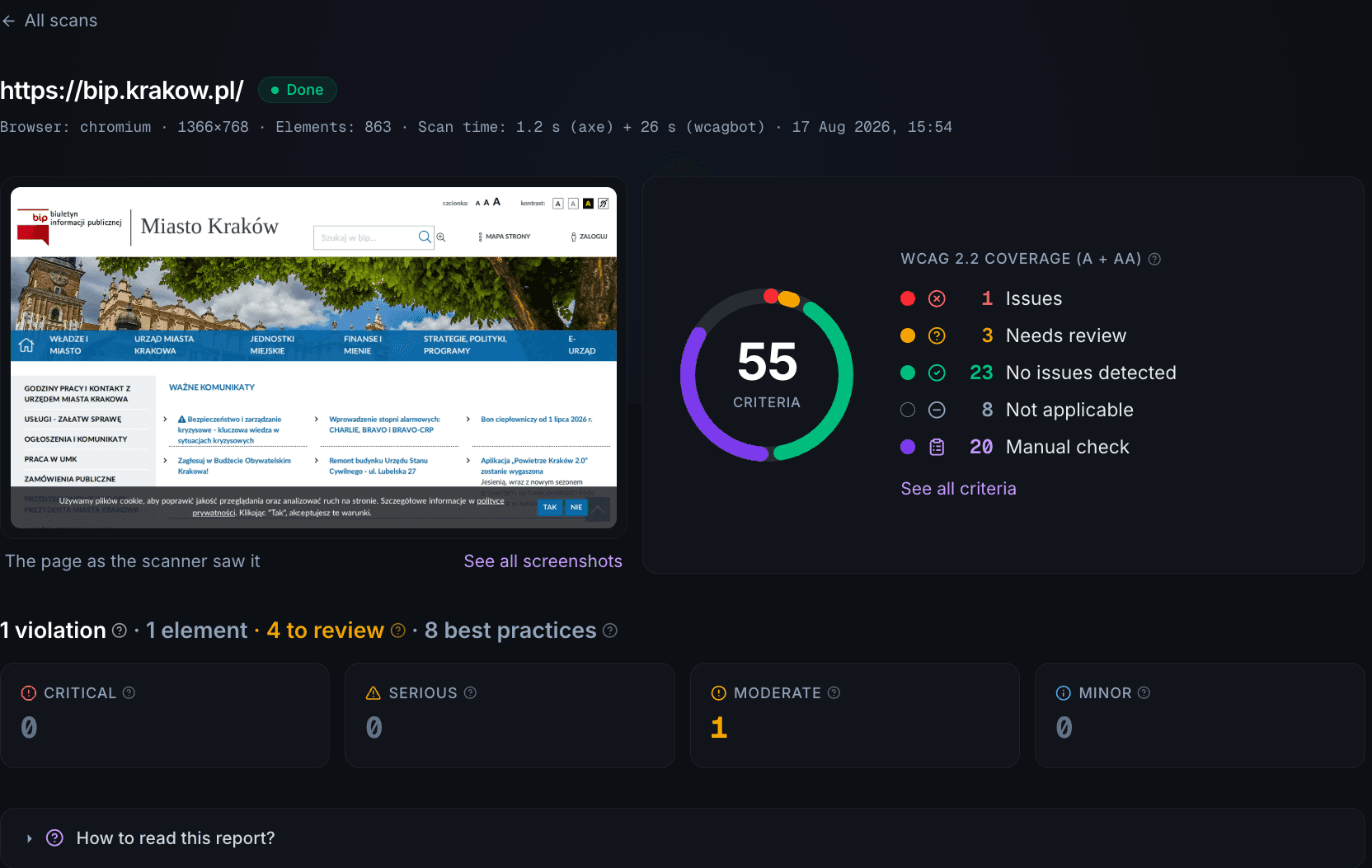Select the 8 best practices summary text

pyautogui.click(x=510, y=631)
